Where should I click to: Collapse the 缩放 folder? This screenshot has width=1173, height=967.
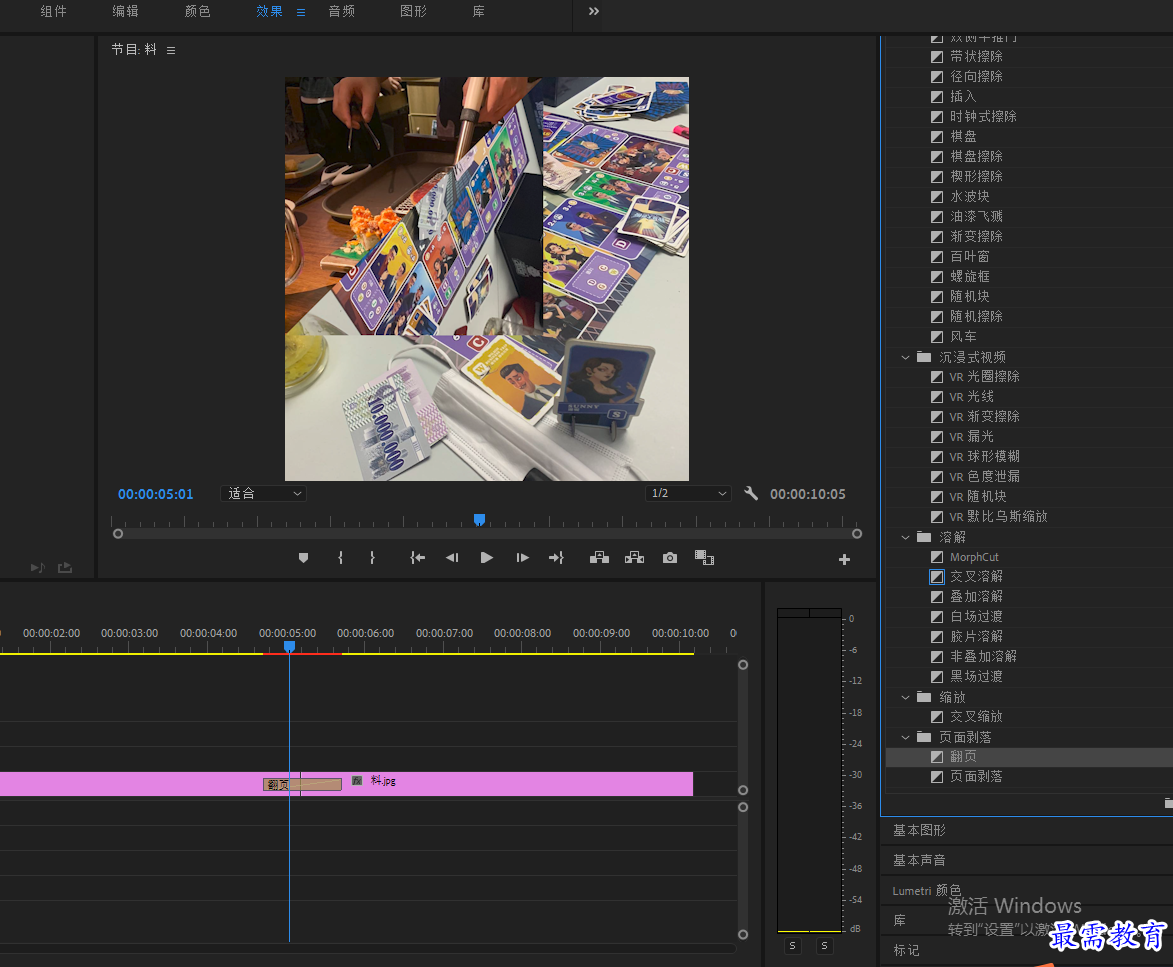point(905,697)
